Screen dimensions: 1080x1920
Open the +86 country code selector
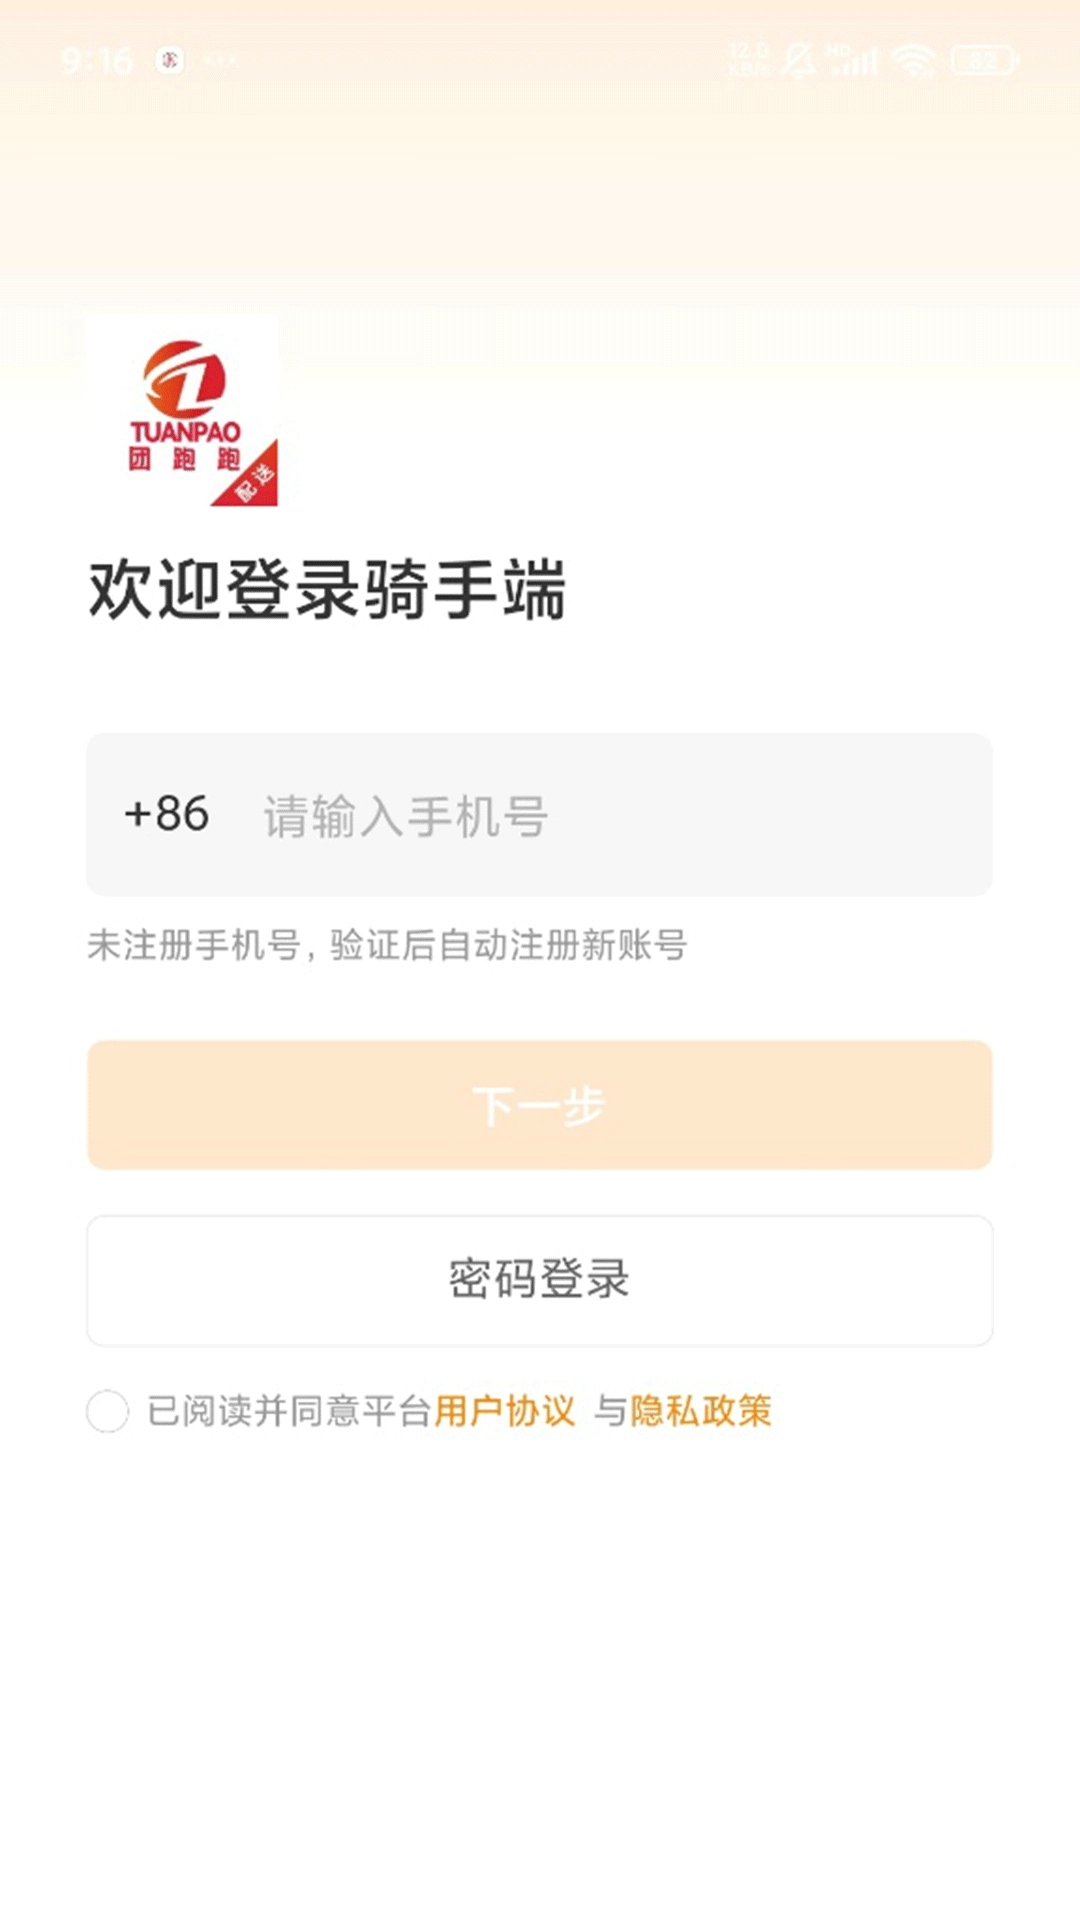pyautogui.click(x=165, y=815)
